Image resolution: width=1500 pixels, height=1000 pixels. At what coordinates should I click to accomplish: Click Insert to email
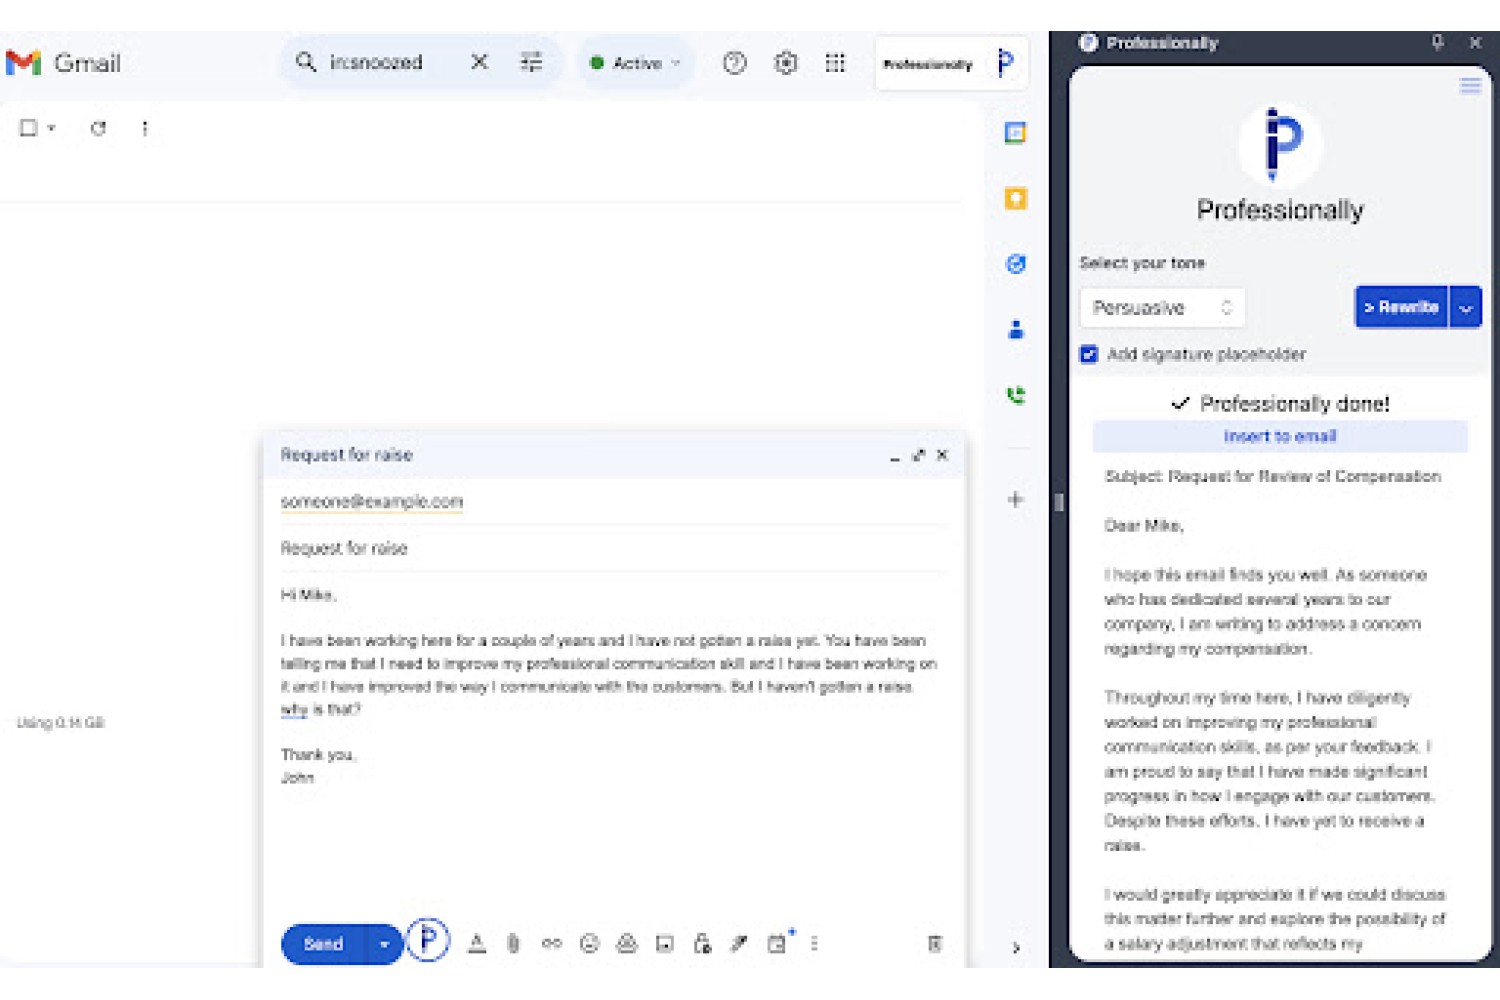point(1280,436)
